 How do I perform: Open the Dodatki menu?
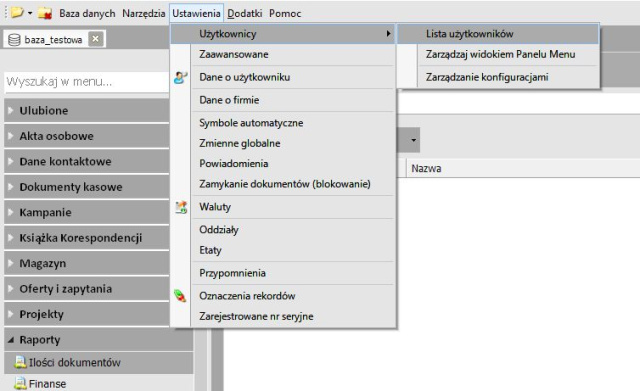(x=244, y=13)
